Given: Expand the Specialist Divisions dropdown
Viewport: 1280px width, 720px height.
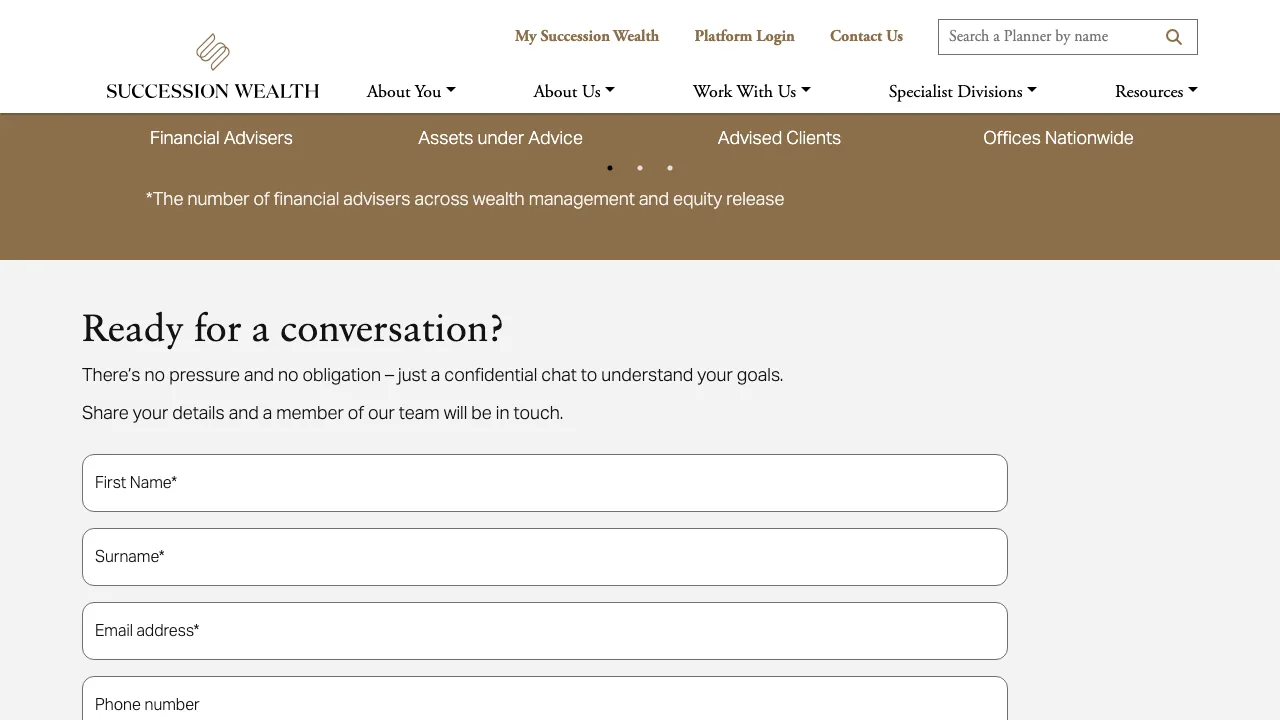Looking at the screenshot, I should coord(962,91).
